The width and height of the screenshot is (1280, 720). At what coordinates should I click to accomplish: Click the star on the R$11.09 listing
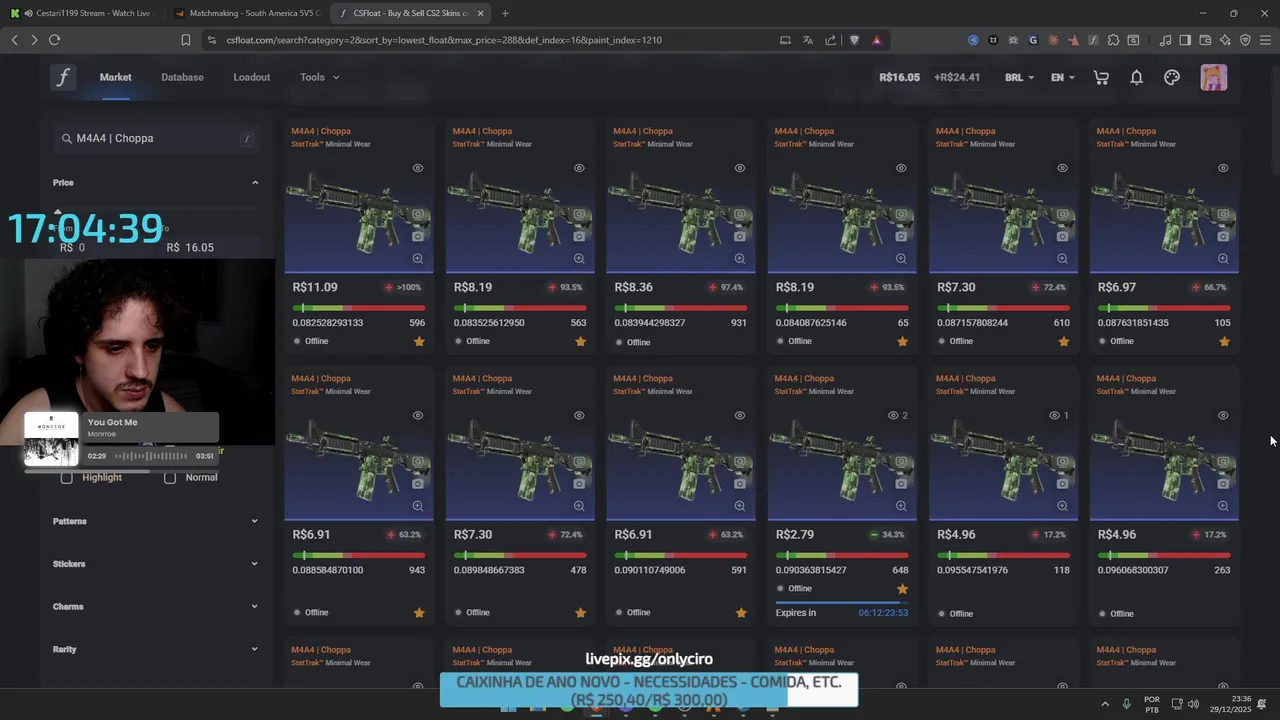click(419, 341)
